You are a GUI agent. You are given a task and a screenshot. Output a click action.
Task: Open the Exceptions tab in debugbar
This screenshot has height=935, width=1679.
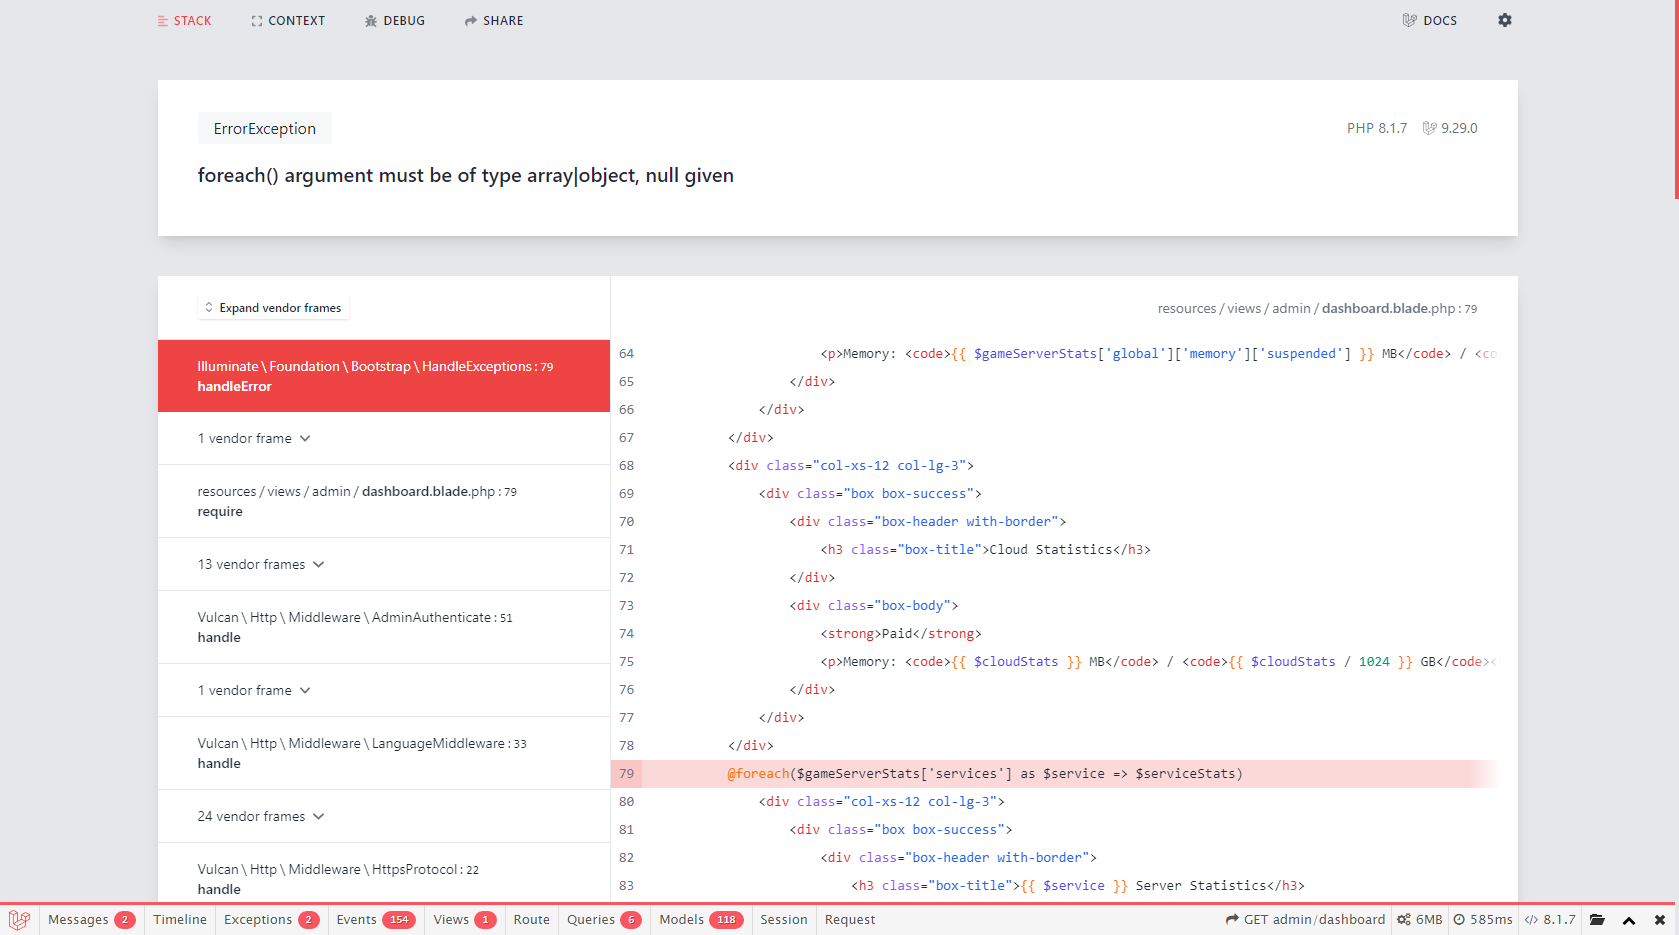270,920
